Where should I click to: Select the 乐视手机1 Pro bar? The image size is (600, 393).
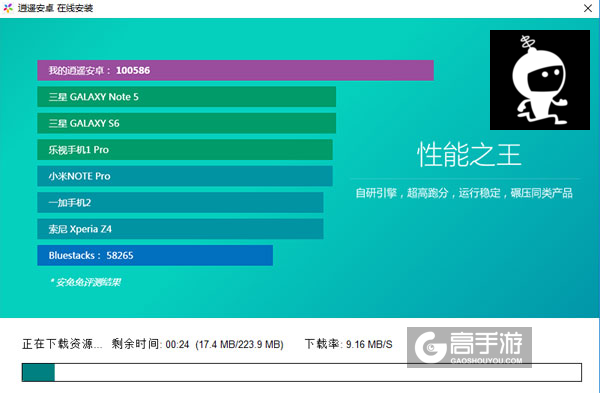tap(185, 150)
